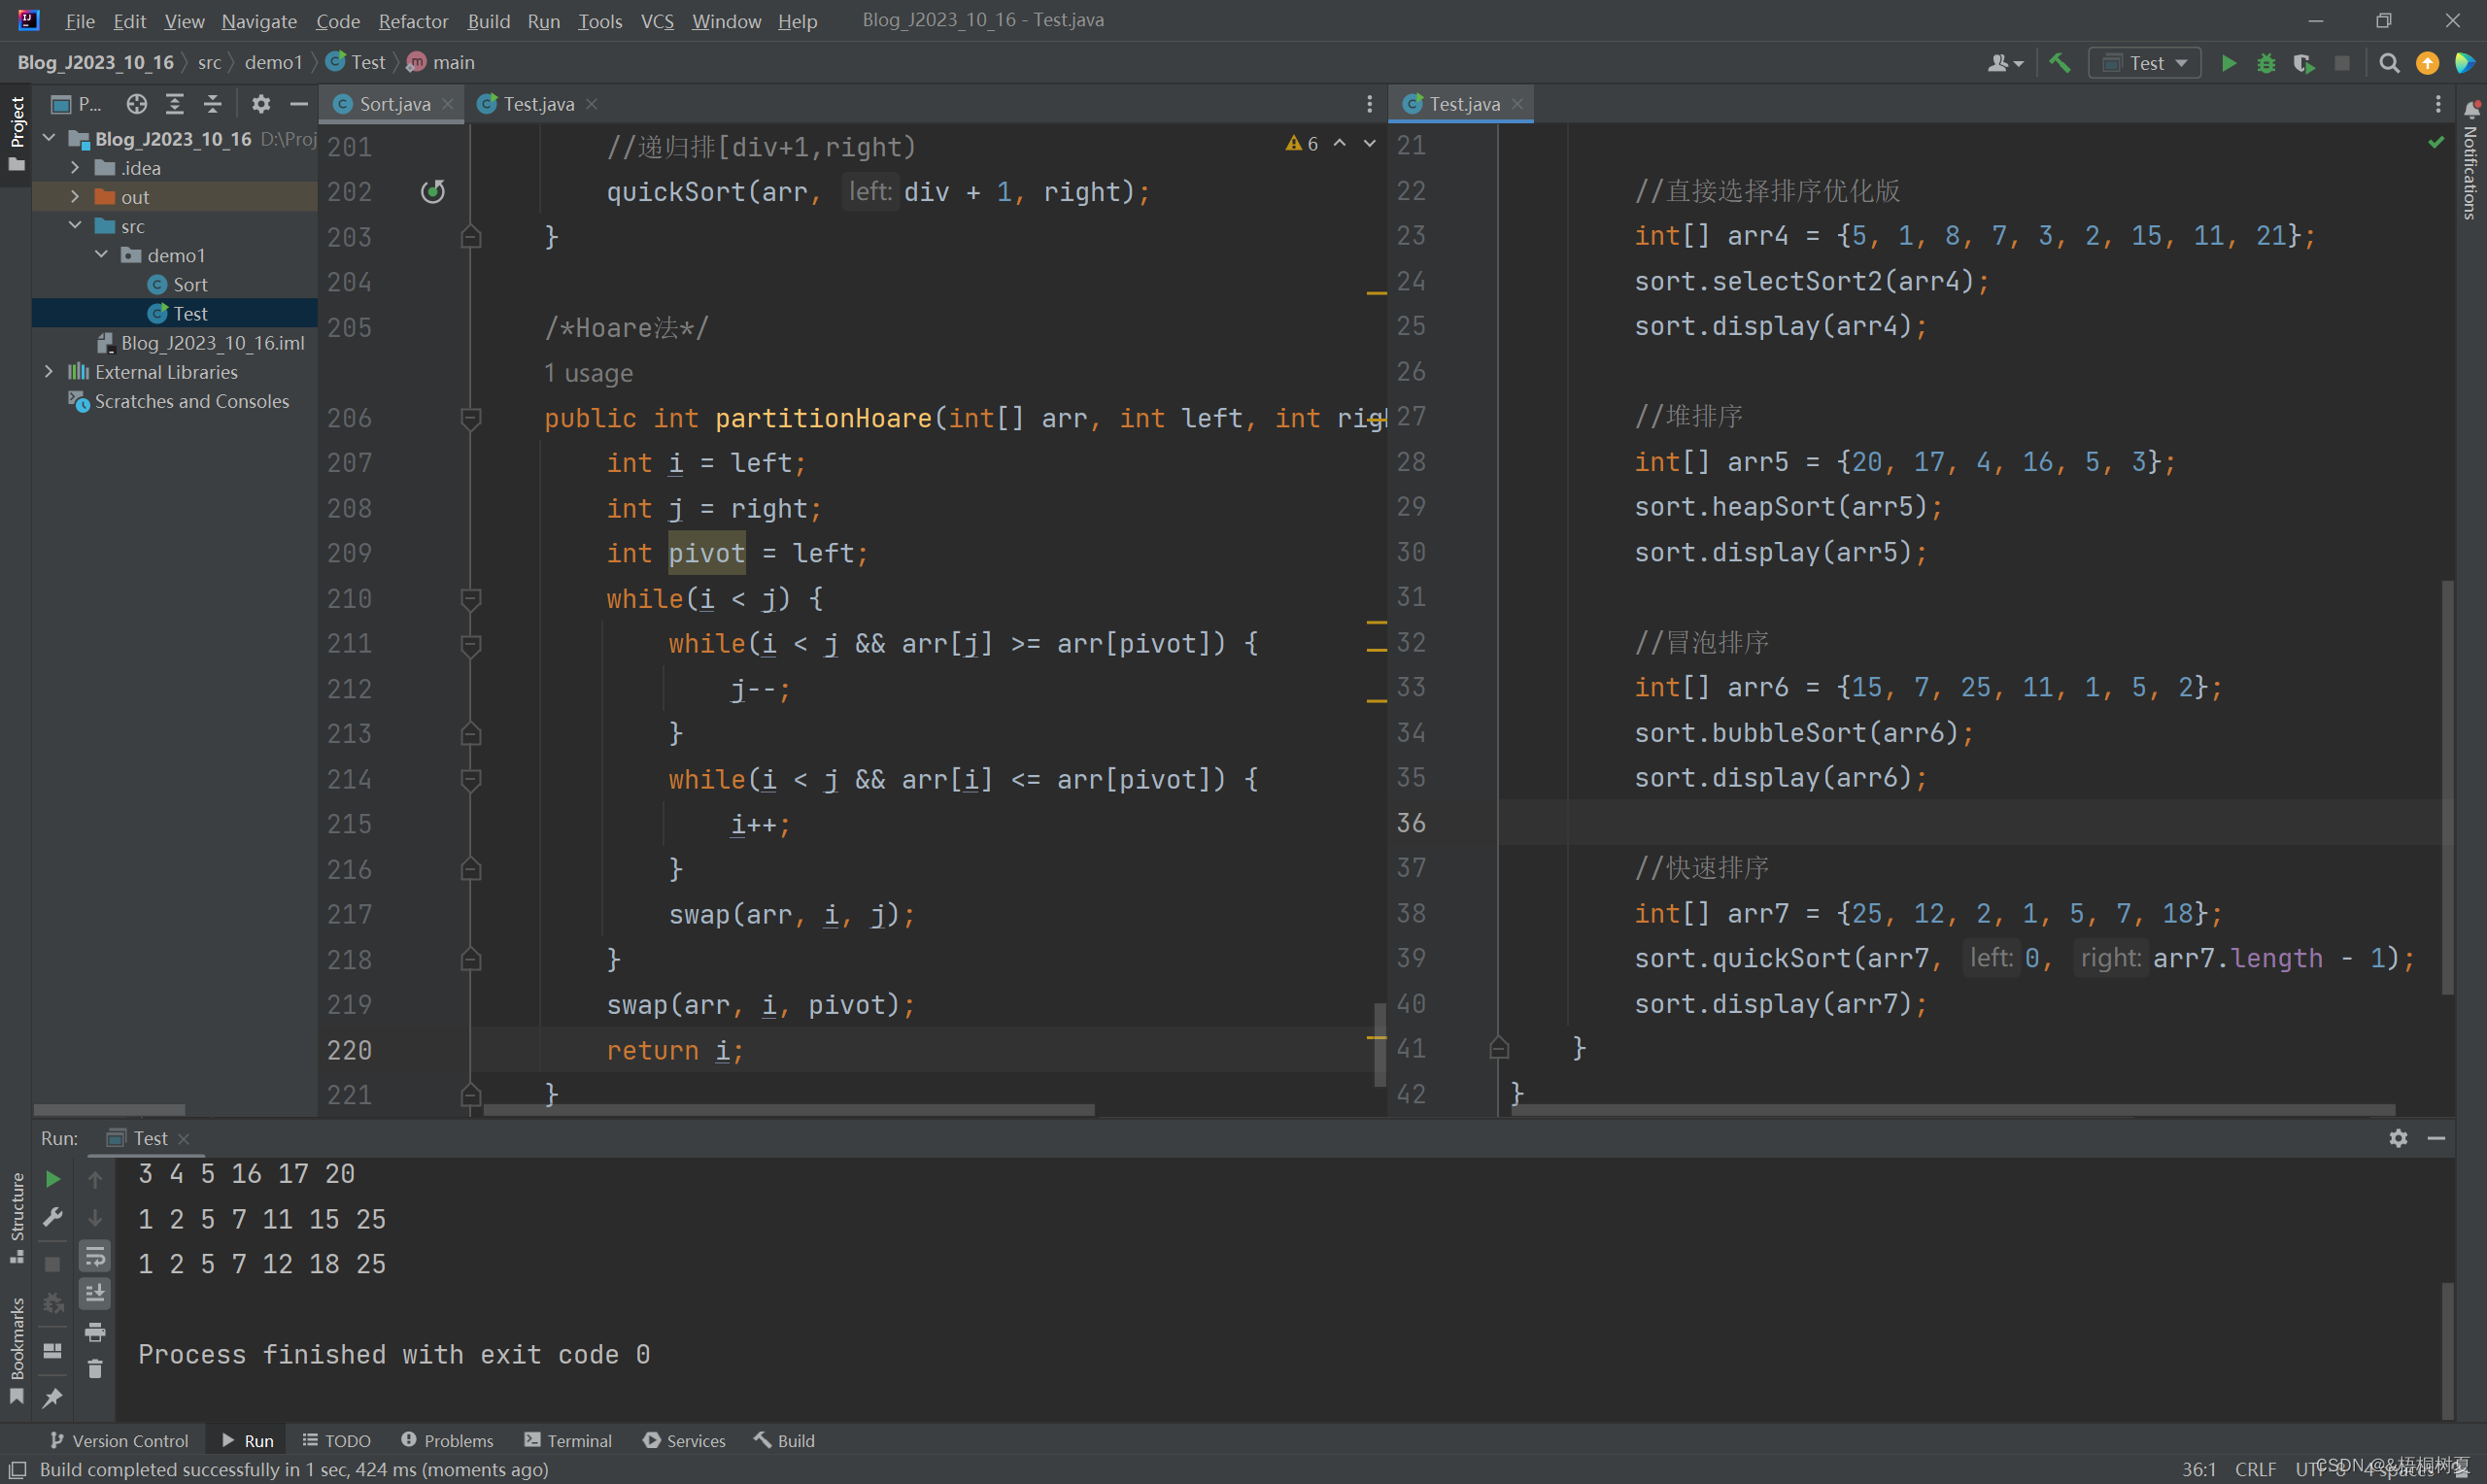Click Project panel horizontal scrollbar

(109, 1110)
